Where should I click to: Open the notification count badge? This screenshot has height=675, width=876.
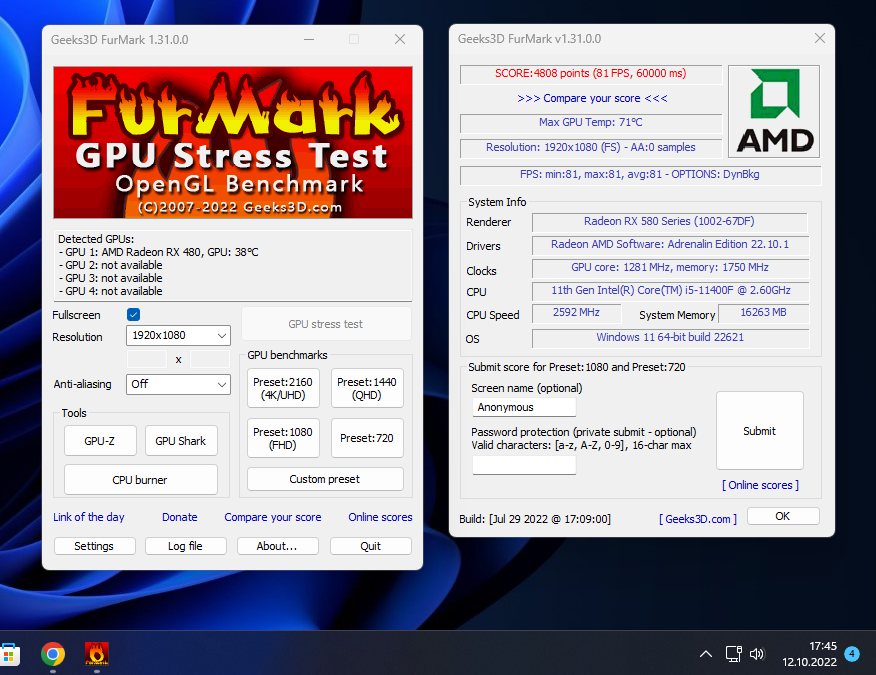(851, 654)
